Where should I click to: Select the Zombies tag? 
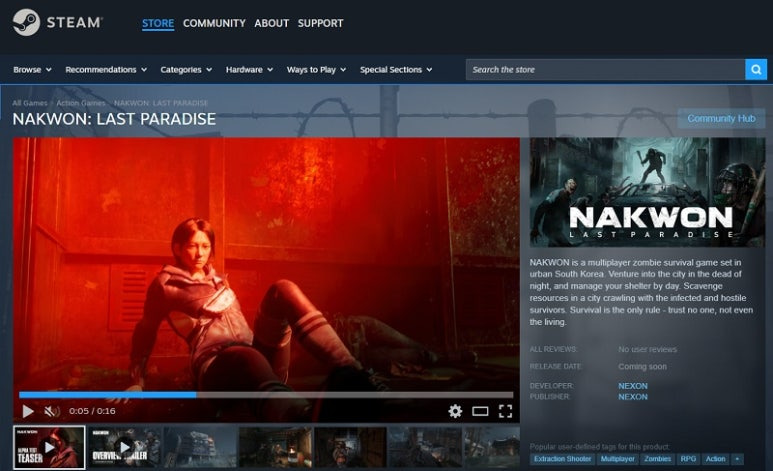point(658,459)
